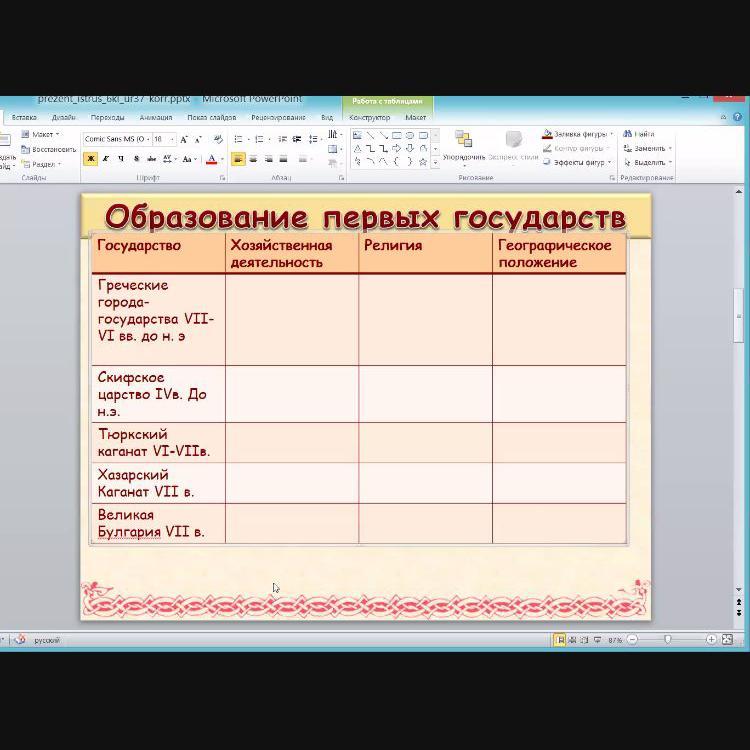Viewport: 750px width, 750px height.
Task: Open change case Aa dropdown
Action: [x=189, y=159]
